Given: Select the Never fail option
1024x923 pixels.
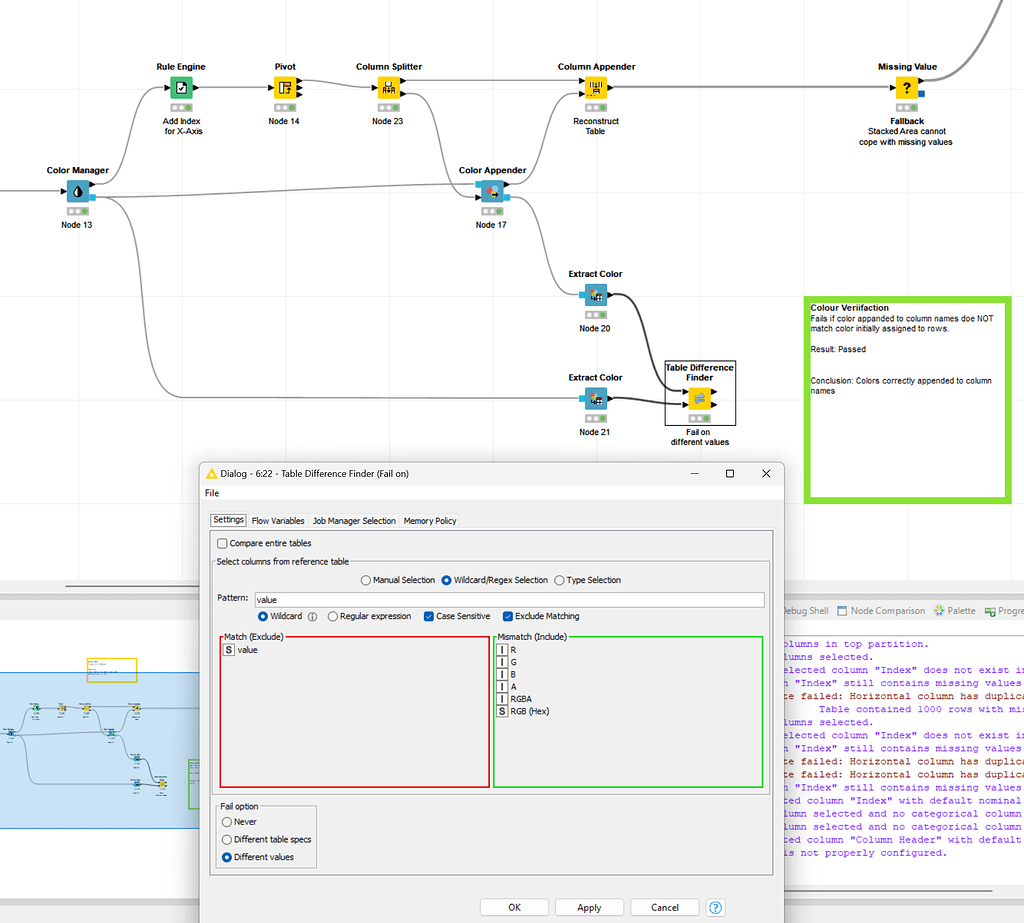Looking at the screenshot, I should (227, 823).
